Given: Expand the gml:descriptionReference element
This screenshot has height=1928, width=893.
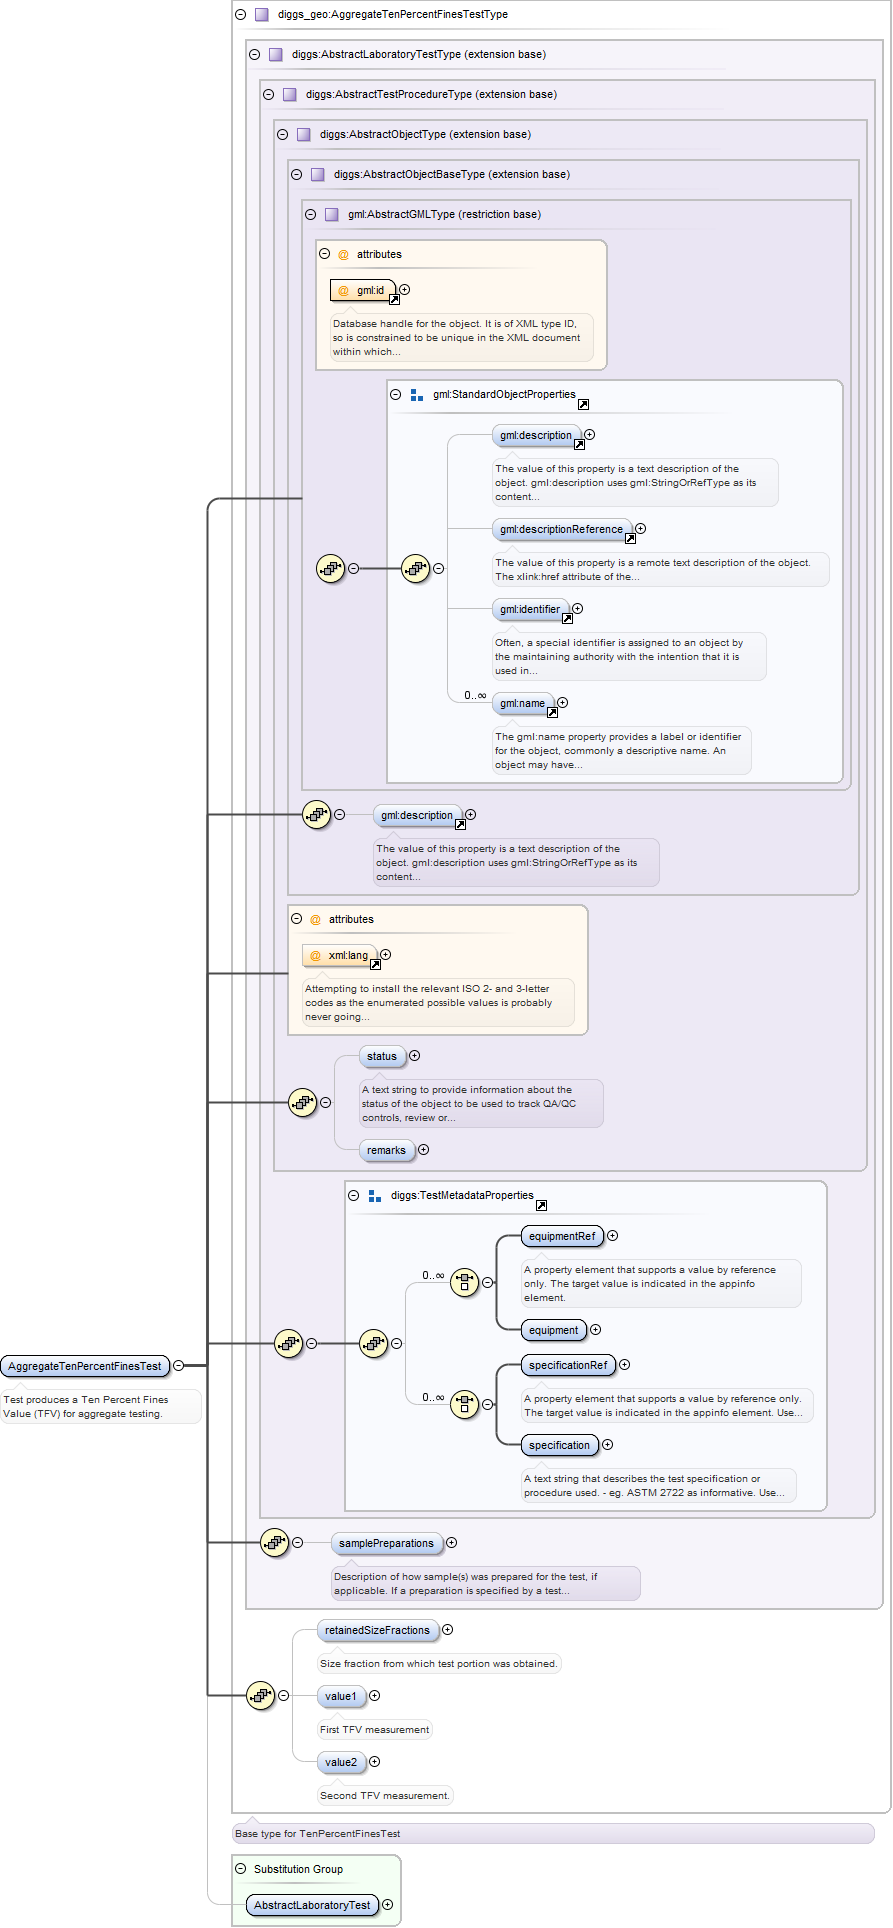Looking at the screenshot, I should (x=640, y=529).
